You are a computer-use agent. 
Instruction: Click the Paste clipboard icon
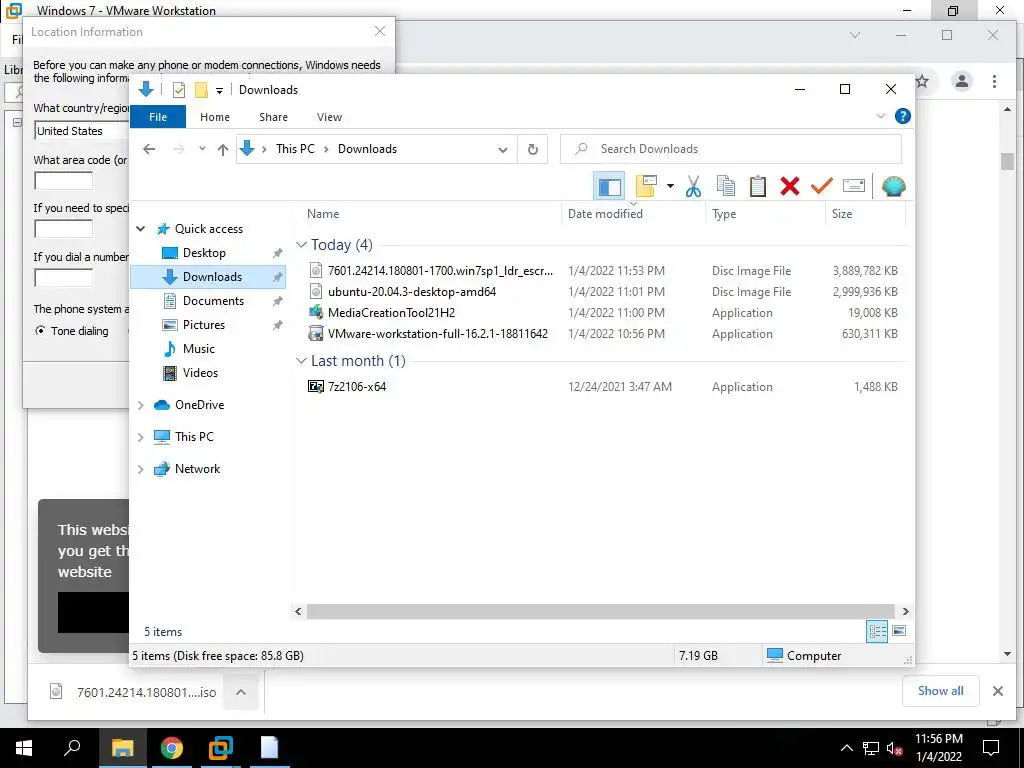pyautogui.click(x=758, y=187)
